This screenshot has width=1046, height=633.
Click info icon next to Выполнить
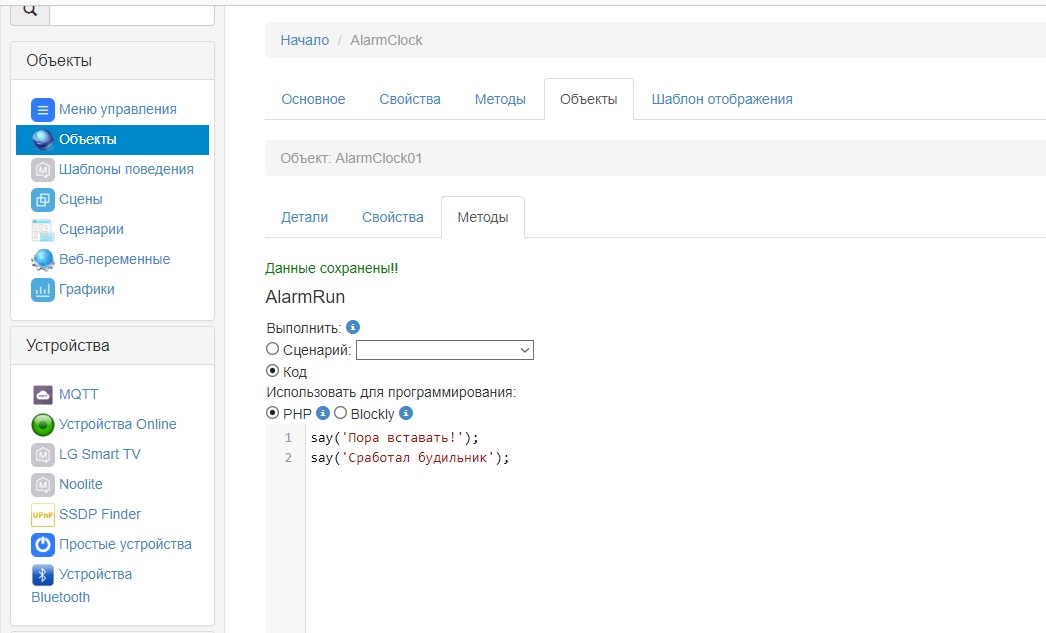353,327
